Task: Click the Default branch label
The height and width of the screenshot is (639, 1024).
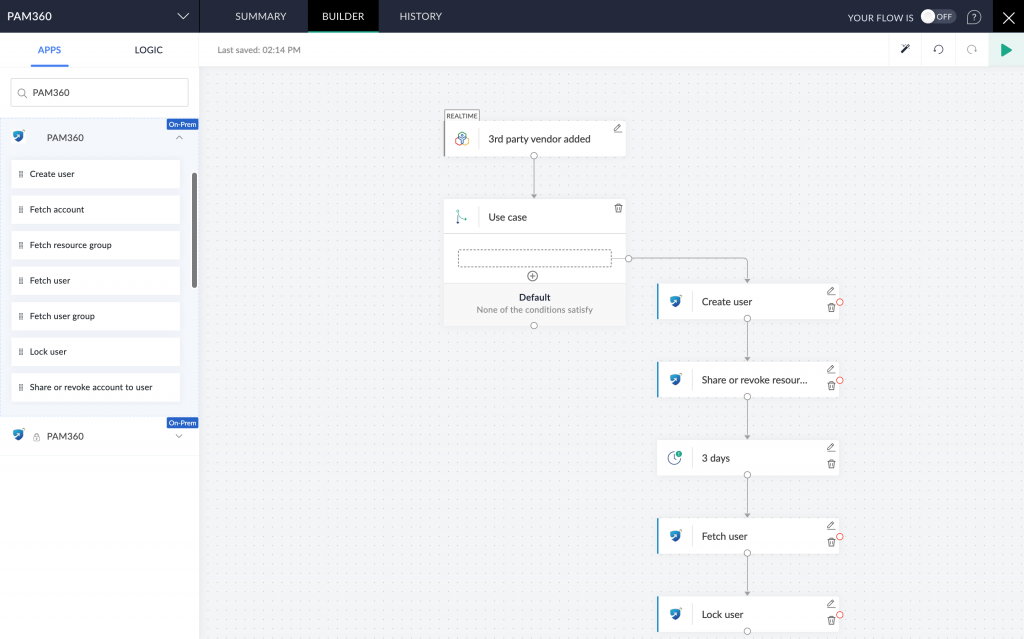Action: tap(534, 297)
